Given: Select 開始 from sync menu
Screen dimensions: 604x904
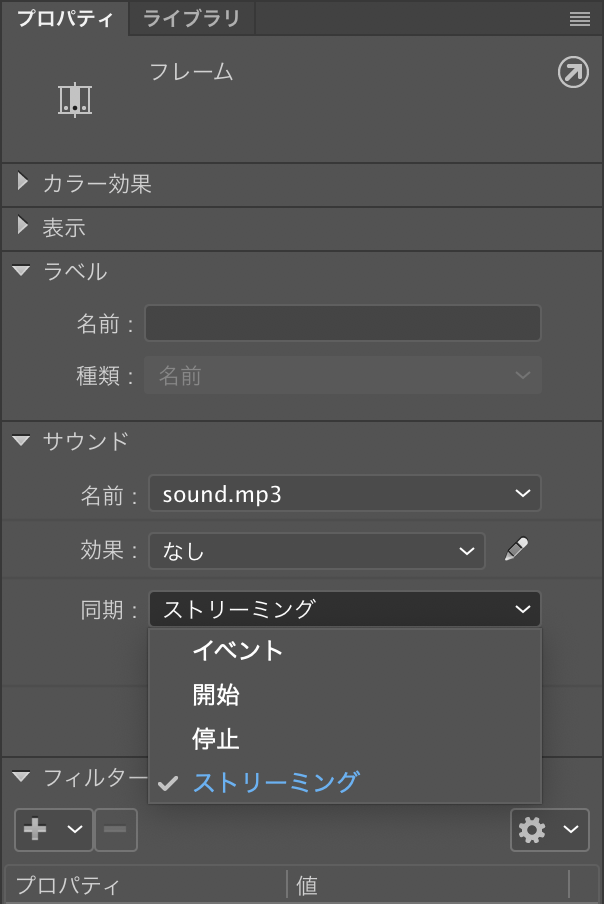Looking at the screenshot, I should pyautogui.click(x=345, y=695).
